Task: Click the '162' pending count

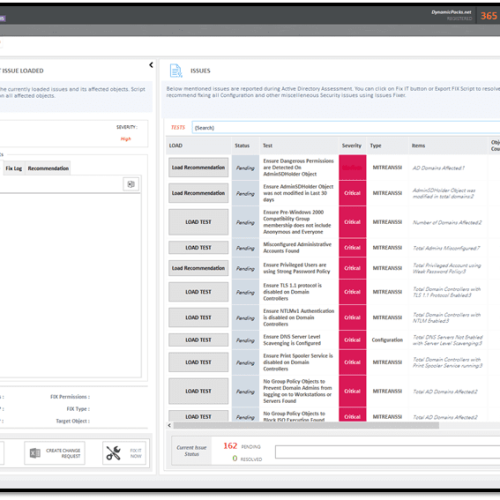Action: (x=230, y=446)
